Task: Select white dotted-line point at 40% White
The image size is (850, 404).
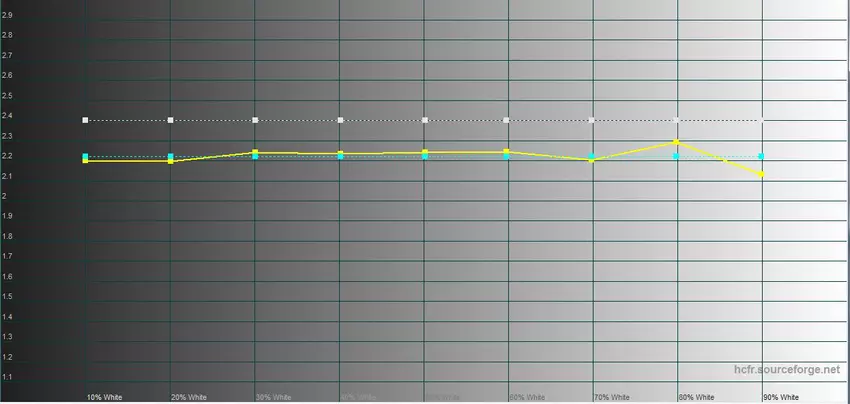Action: tap(341, 120)
